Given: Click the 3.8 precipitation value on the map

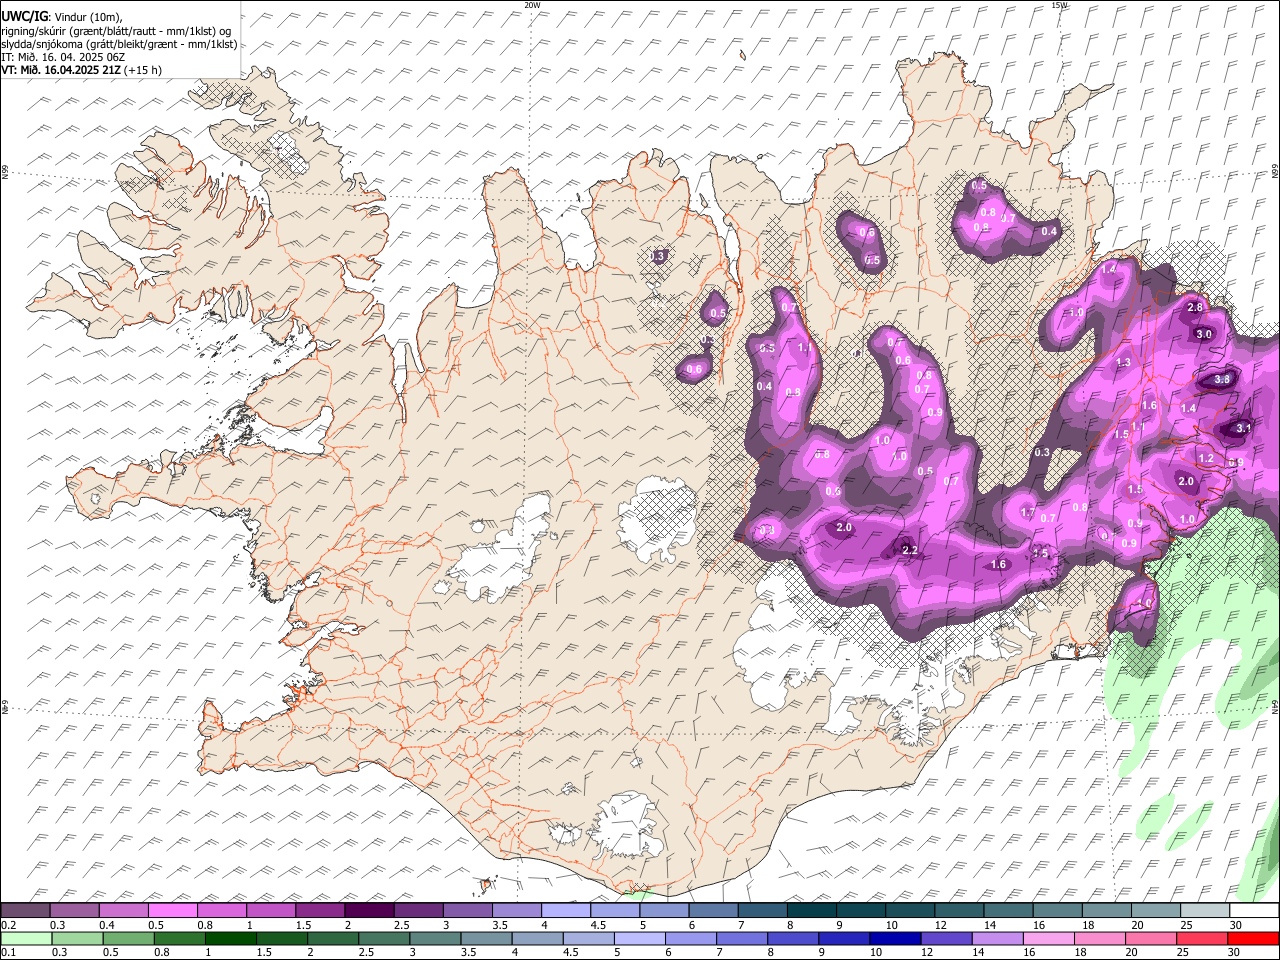Looking at the screenshot, I should pos(1222,380).
